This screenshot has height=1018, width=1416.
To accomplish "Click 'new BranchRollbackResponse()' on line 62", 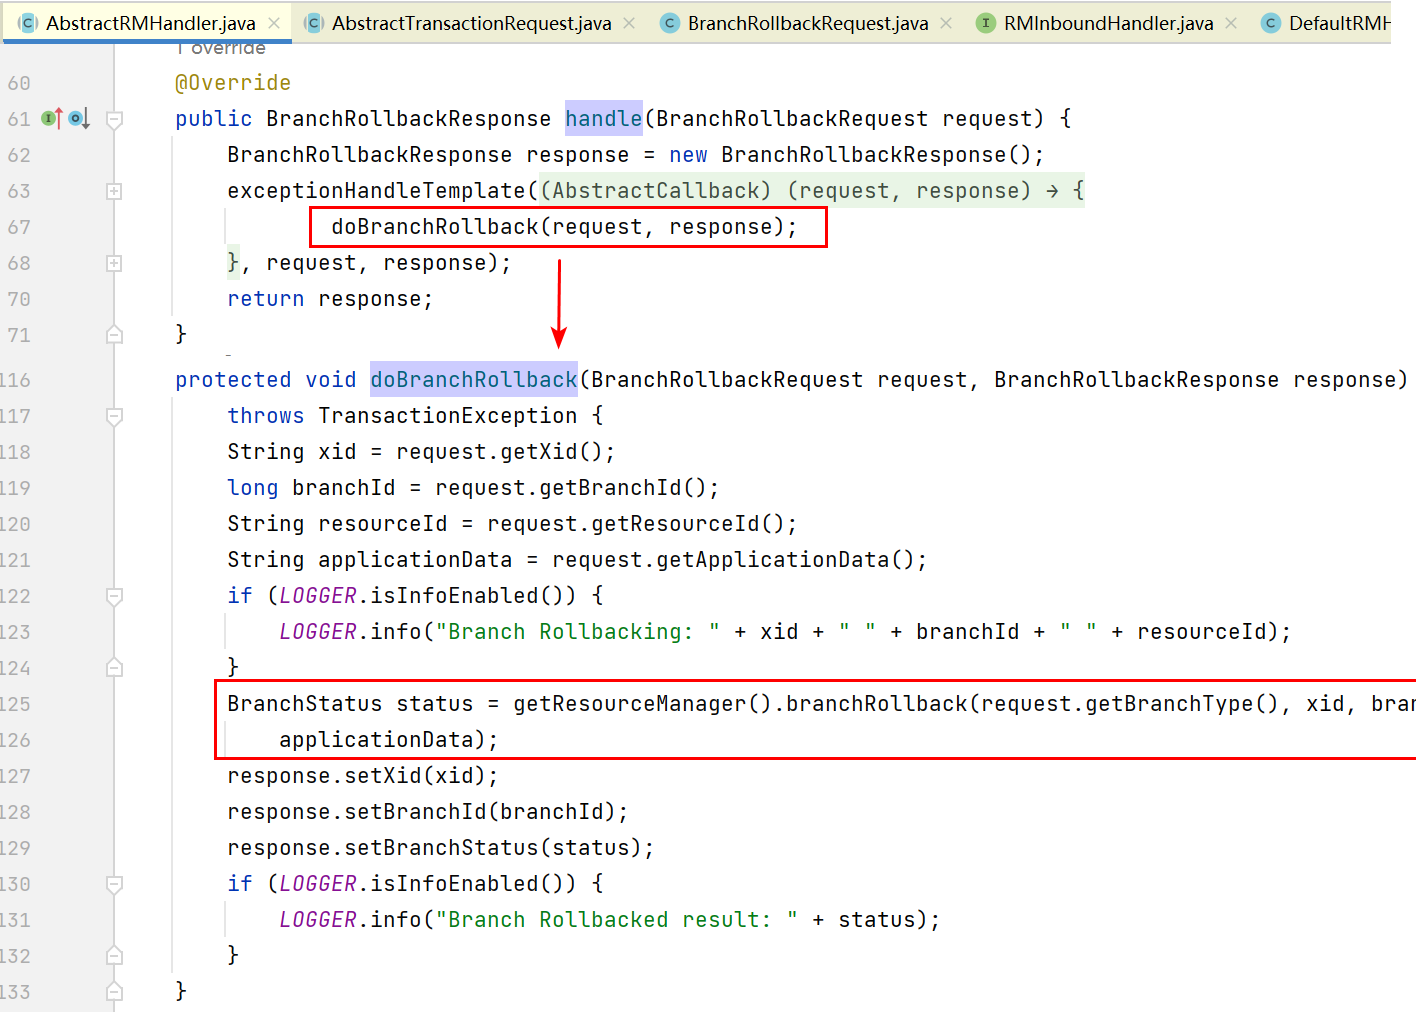I will pyautogui.click(x=851, y=155).
